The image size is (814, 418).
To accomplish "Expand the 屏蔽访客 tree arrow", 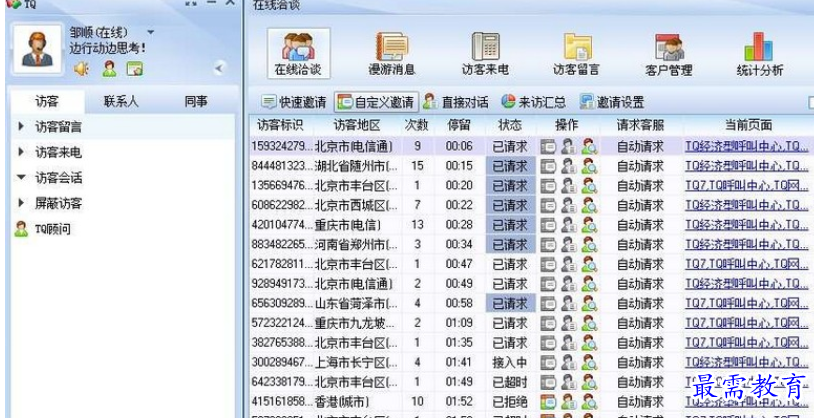I will [21, 203].
